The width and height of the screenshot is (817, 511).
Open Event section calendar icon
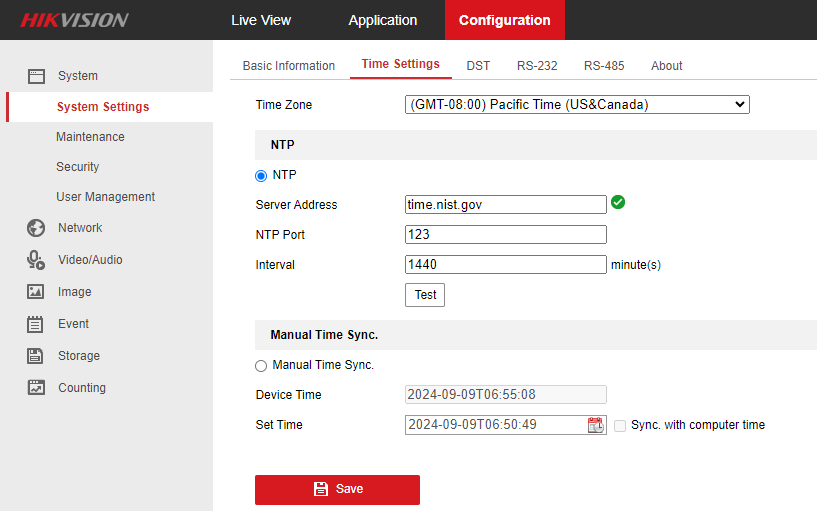36,324
